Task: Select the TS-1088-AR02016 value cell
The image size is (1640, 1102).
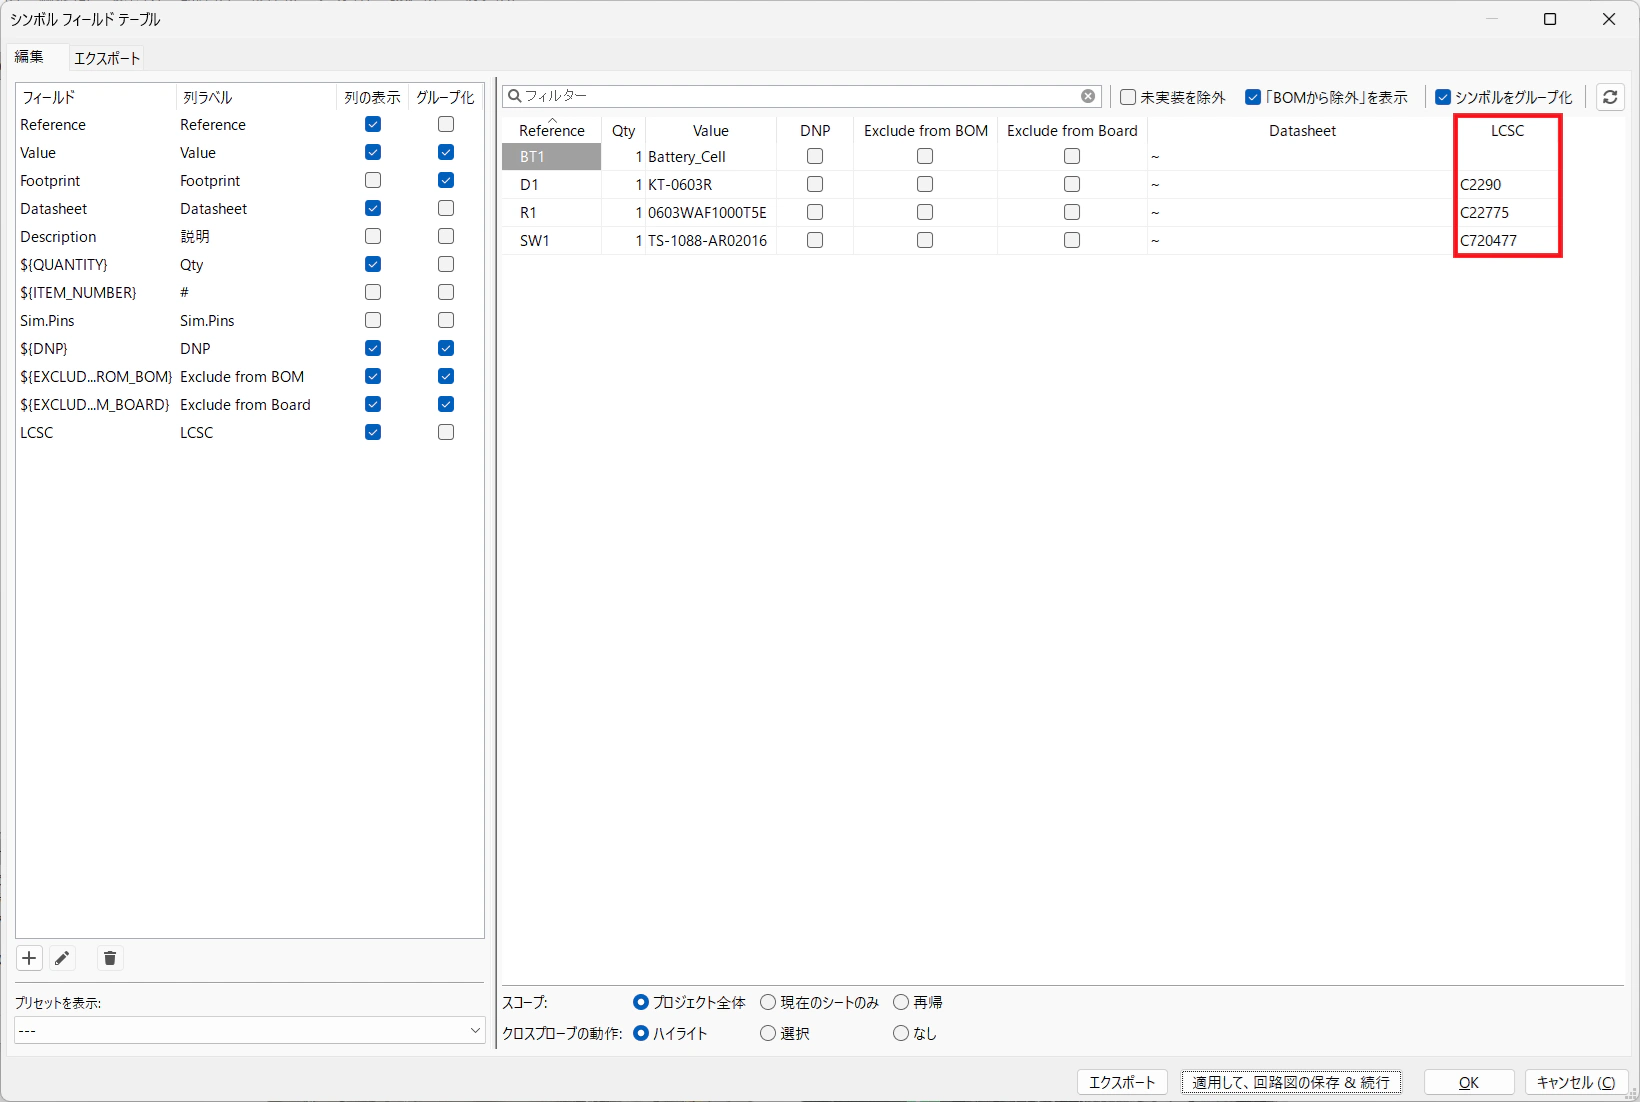Action: (x=711, y=240)
